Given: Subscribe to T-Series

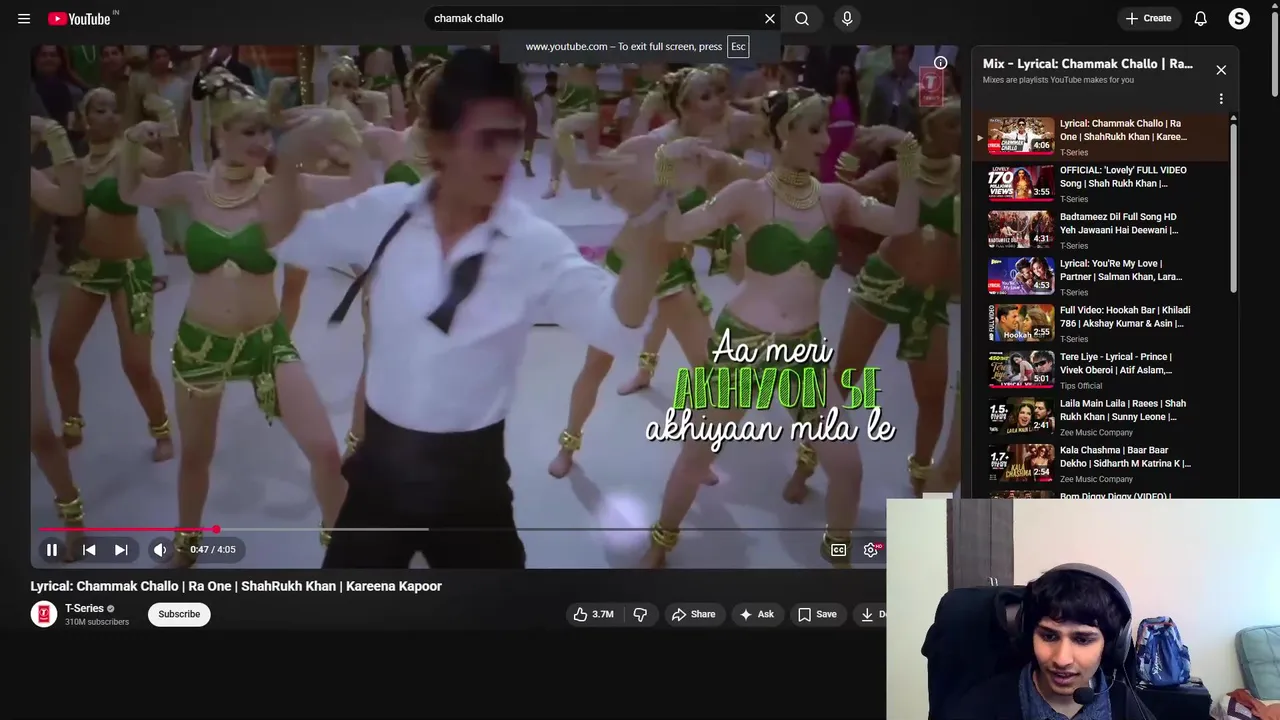Looking at the screenshot, I should (179, 614).
